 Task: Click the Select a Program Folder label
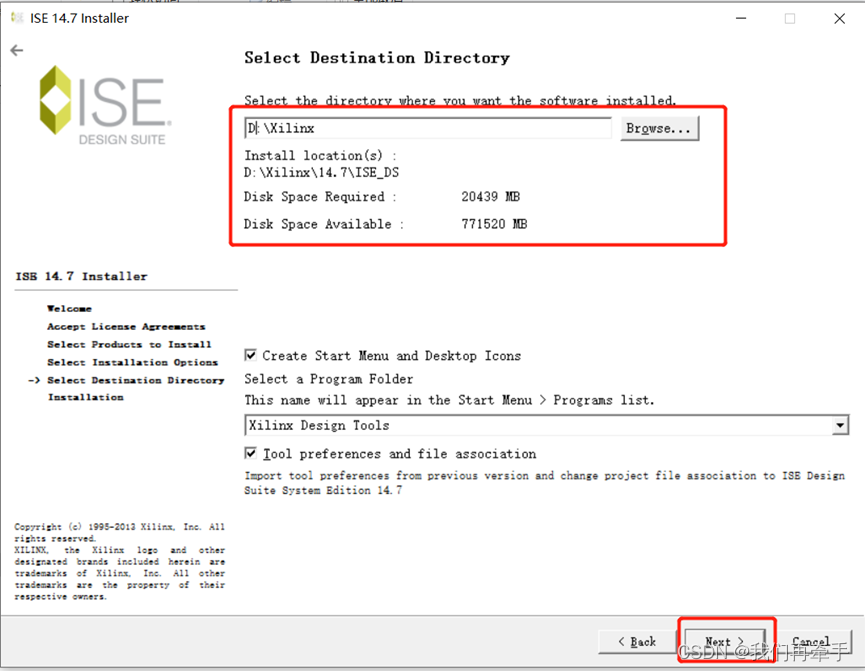329,379
